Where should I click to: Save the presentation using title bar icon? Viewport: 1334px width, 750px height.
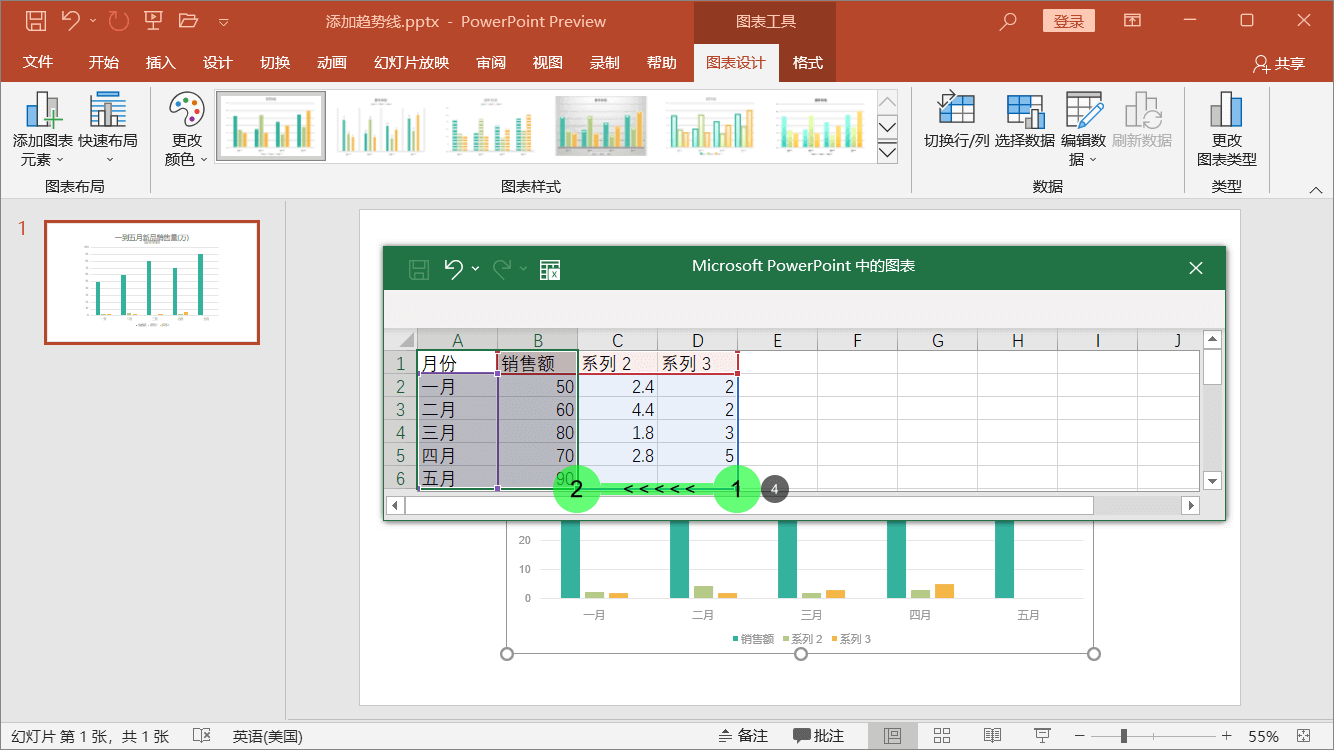pyautogui.click(x=35, y=21)
